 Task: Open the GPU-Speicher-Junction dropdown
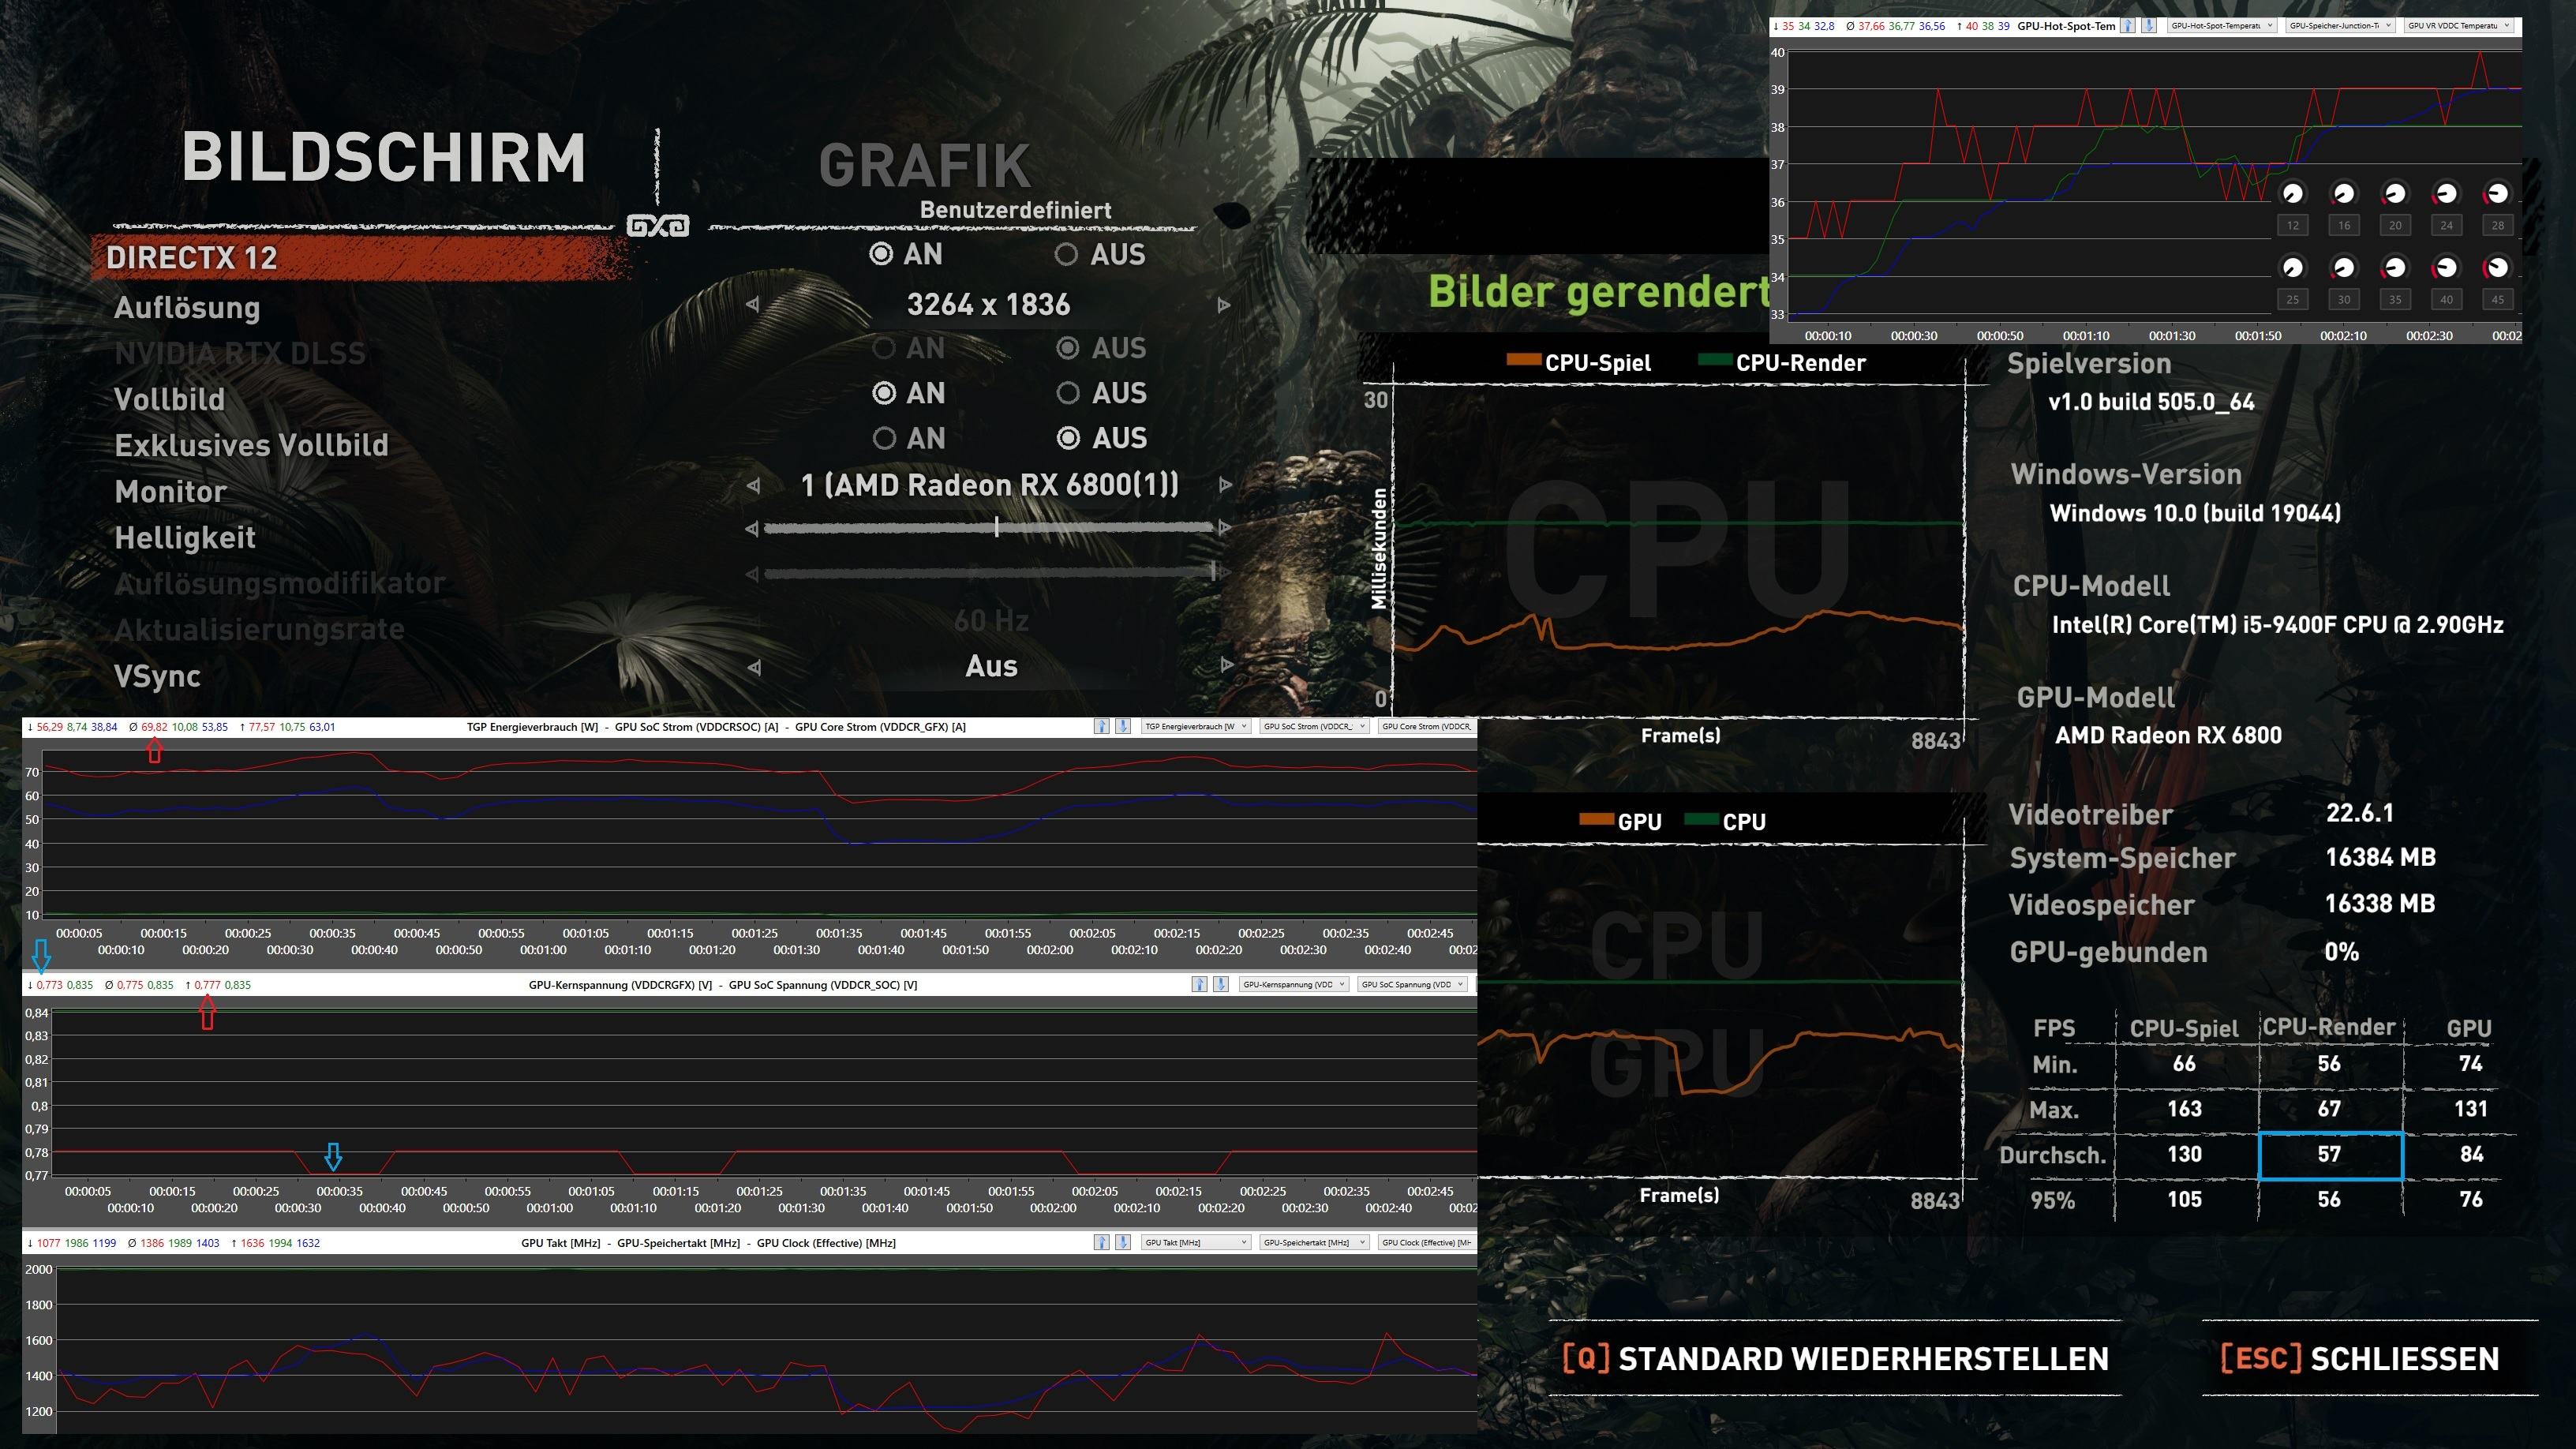point(2340,26)
